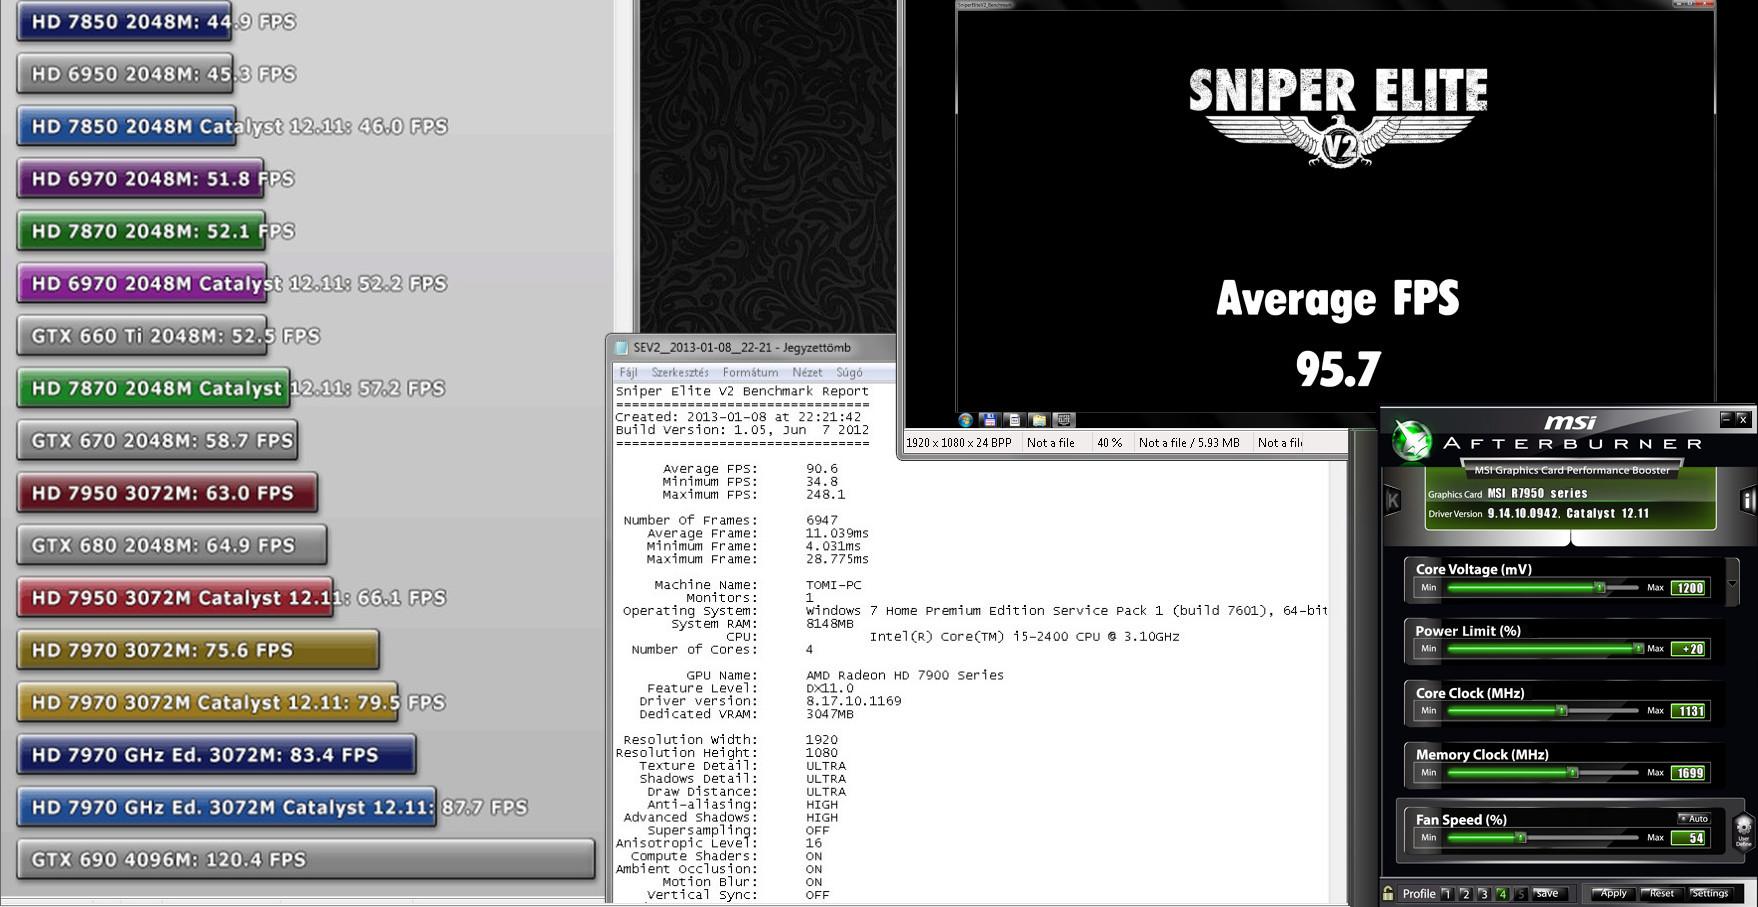The width and height of the screenshot is (1758, 907).
Task: Open Afterburner Settings
Action: point(1710,894)
